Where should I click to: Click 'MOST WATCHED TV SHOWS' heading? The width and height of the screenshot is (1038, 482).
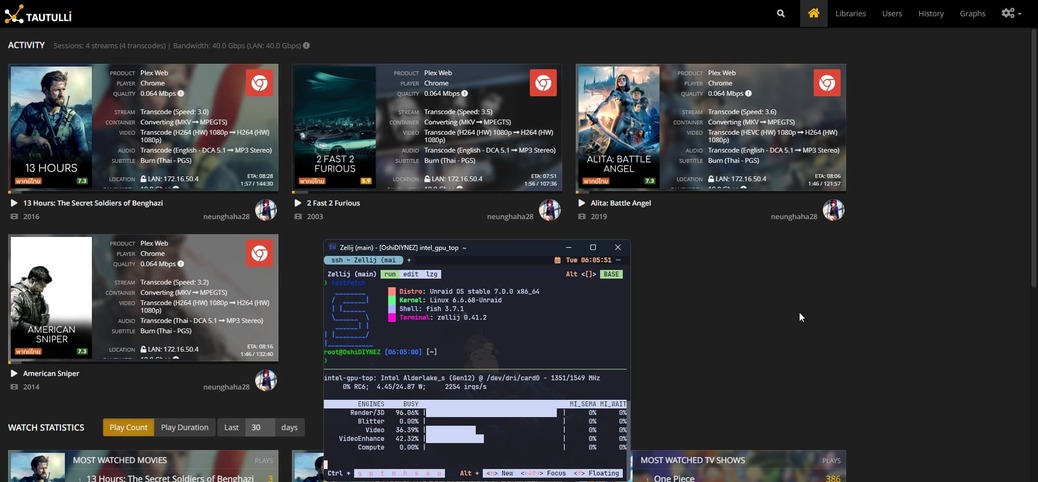692,460
